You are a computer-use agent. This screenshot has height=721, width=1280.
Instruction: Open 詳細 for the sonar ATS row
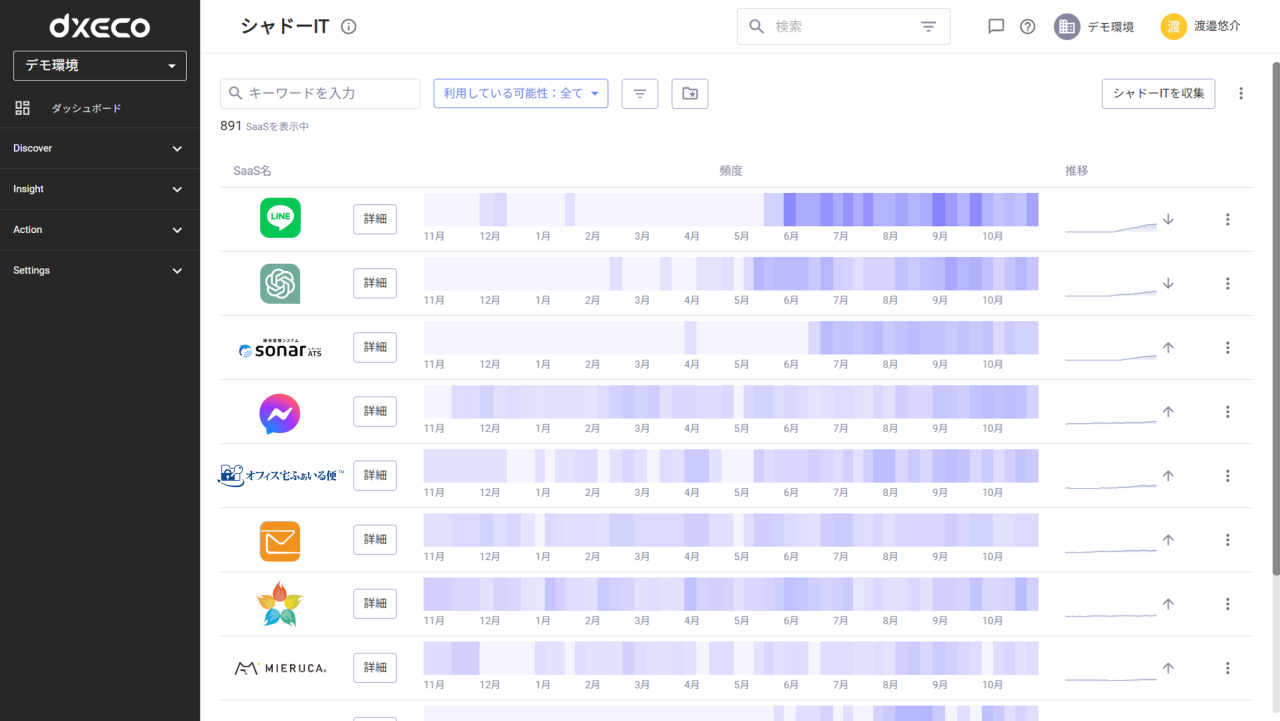pos(375,347)
